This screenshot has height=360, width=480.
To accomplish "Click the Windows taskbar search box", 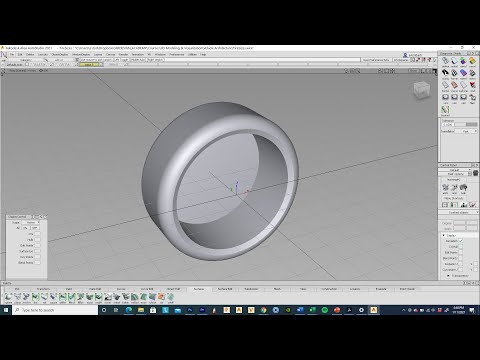I will click(x=55, y=310).
